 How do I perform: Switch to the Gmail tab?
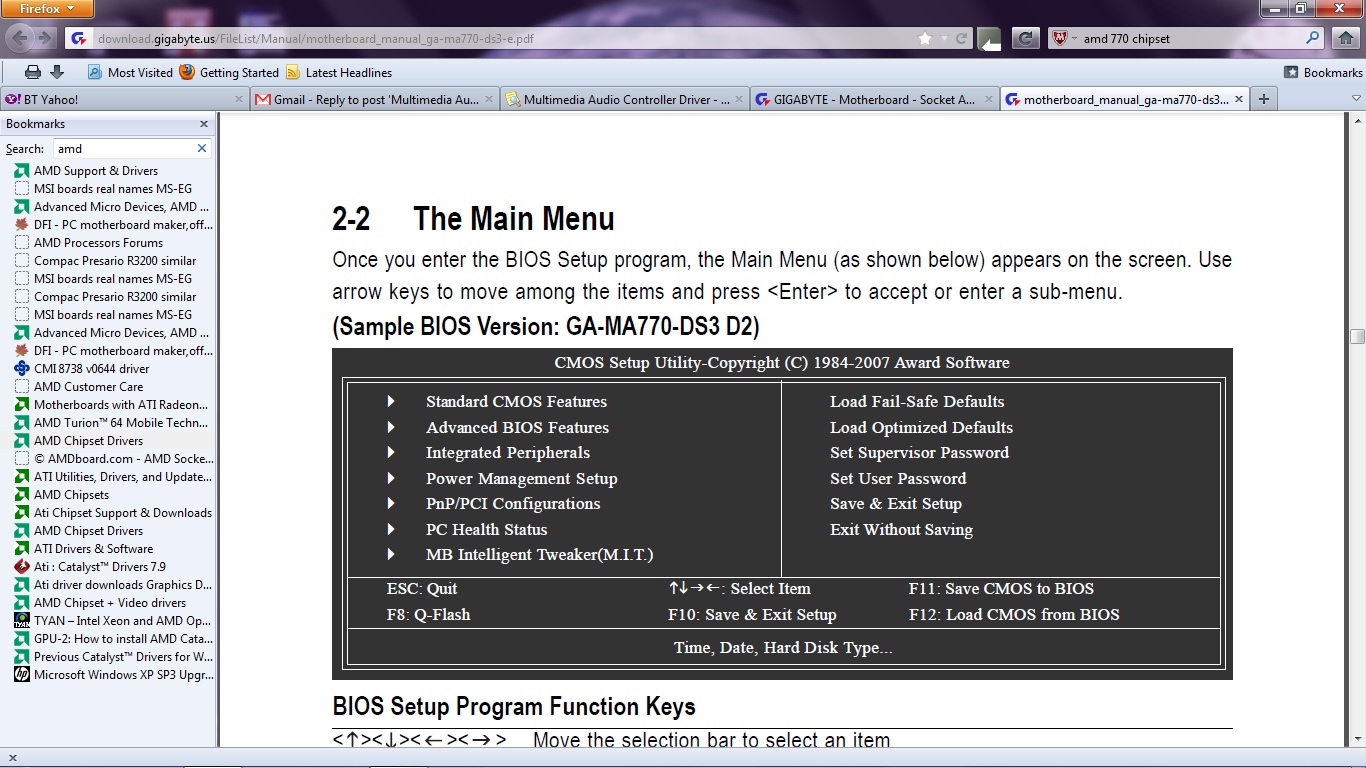click(375, 99)
